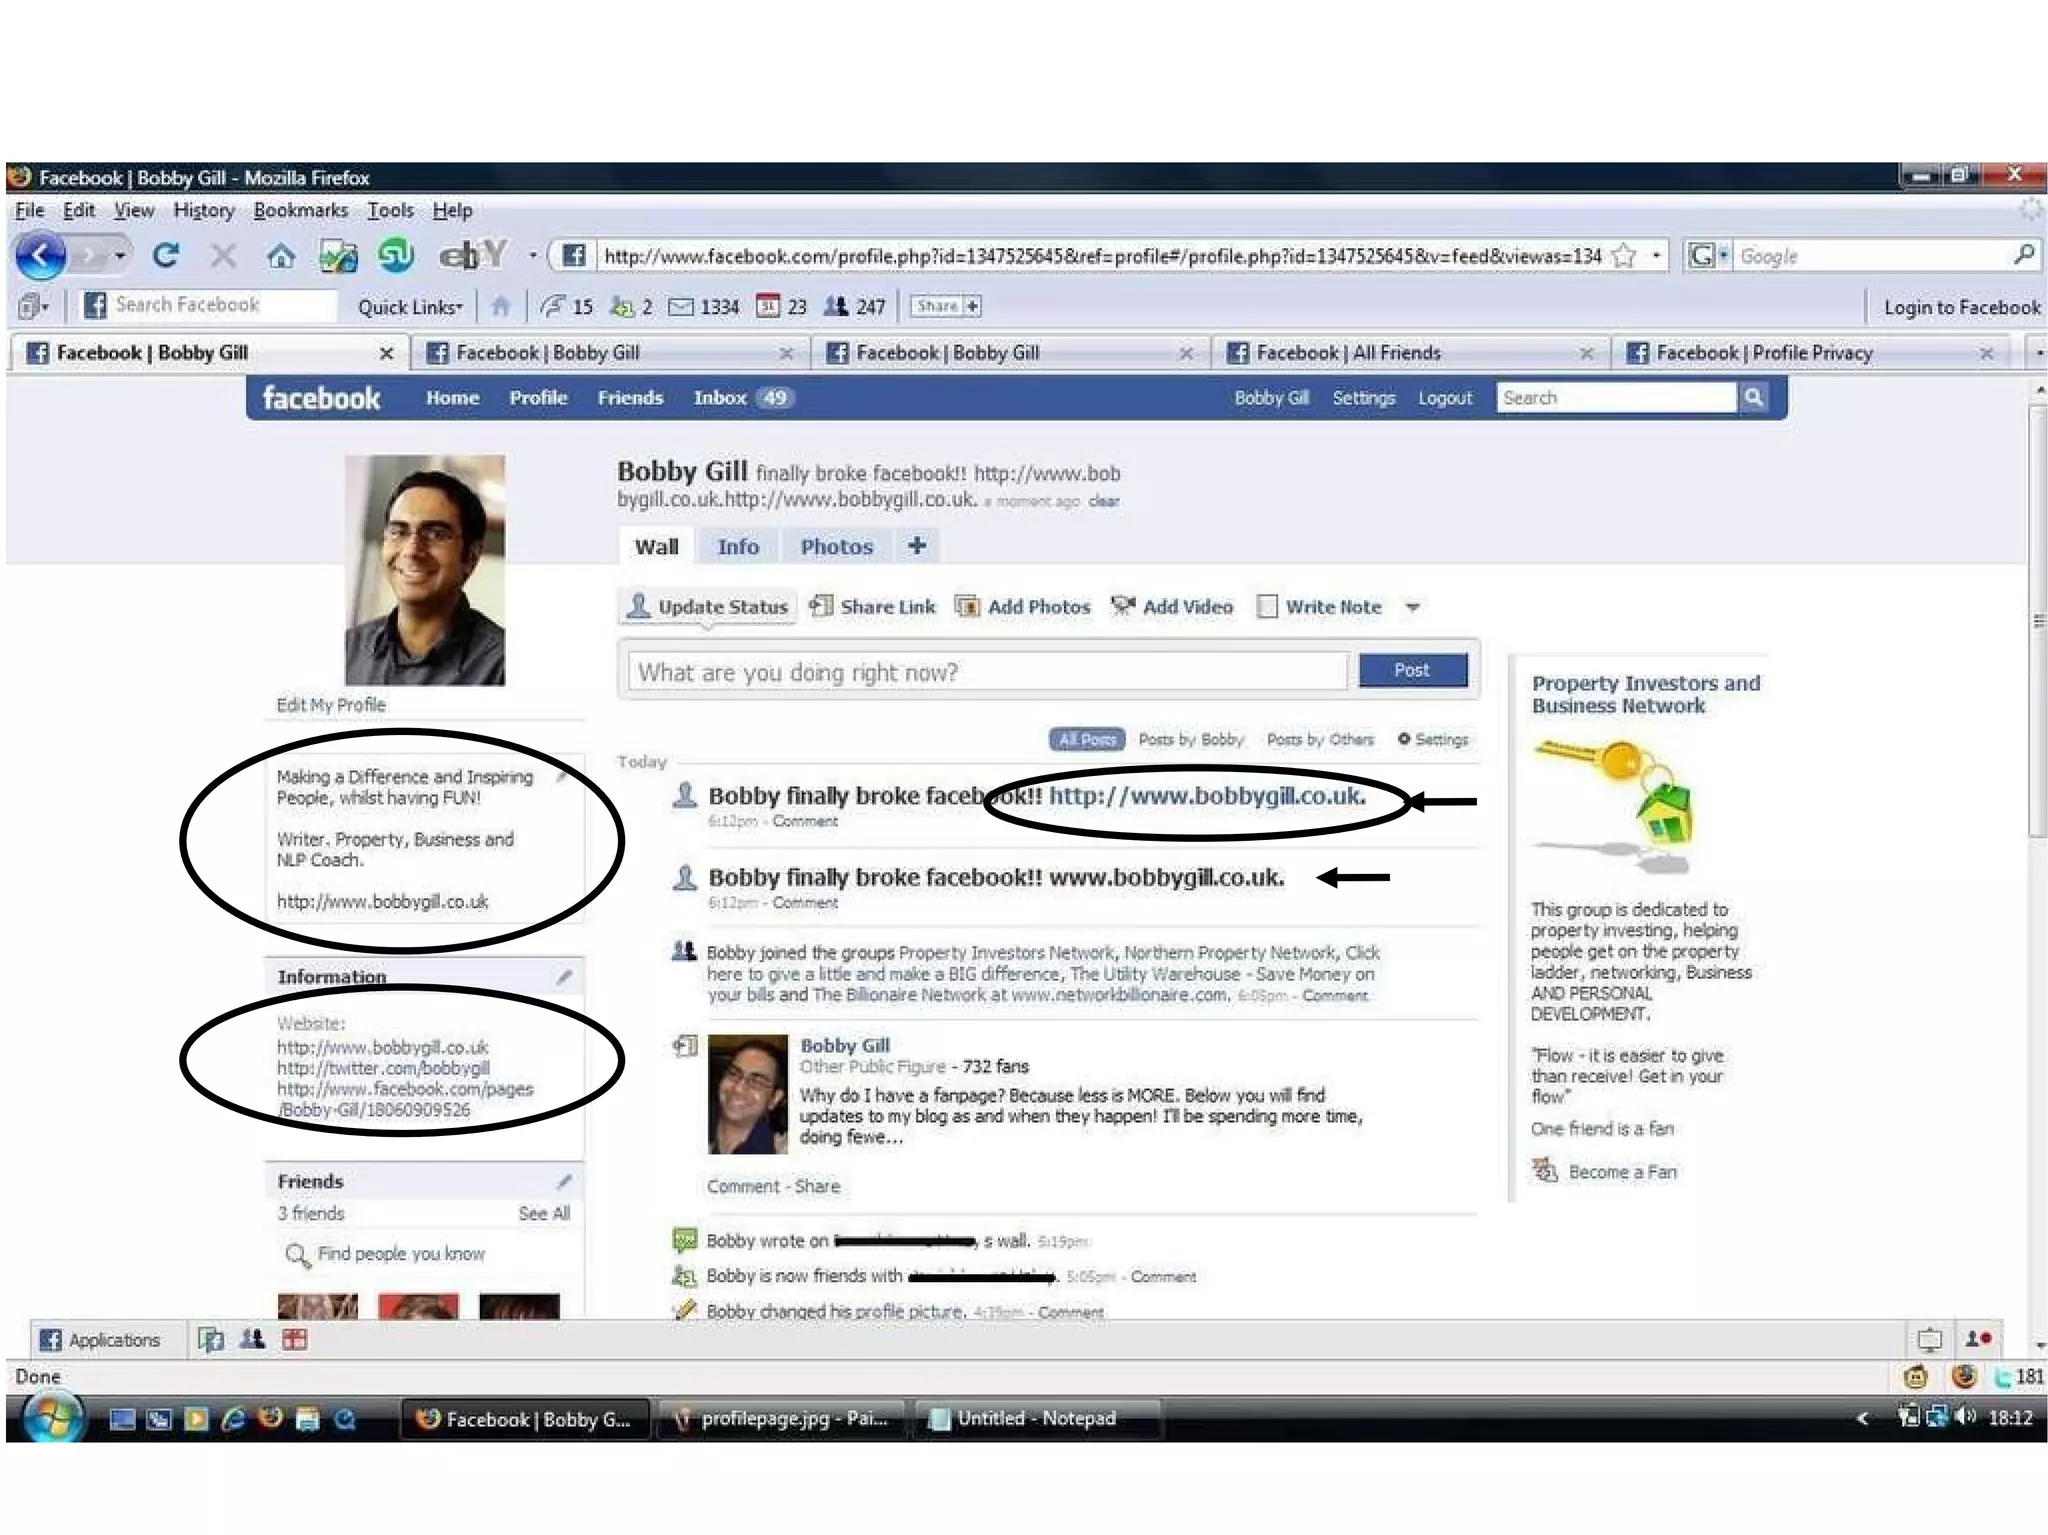Image resolution: width=2048 pixels, height=1535 pixels.
Task: Filter wall to Posts by Bobby
Action: pos(1191,739)
